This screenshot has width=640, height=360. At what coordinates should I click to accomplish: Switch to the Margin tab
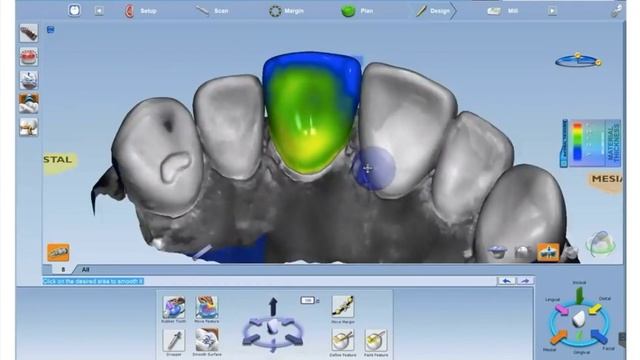point(287,11)
